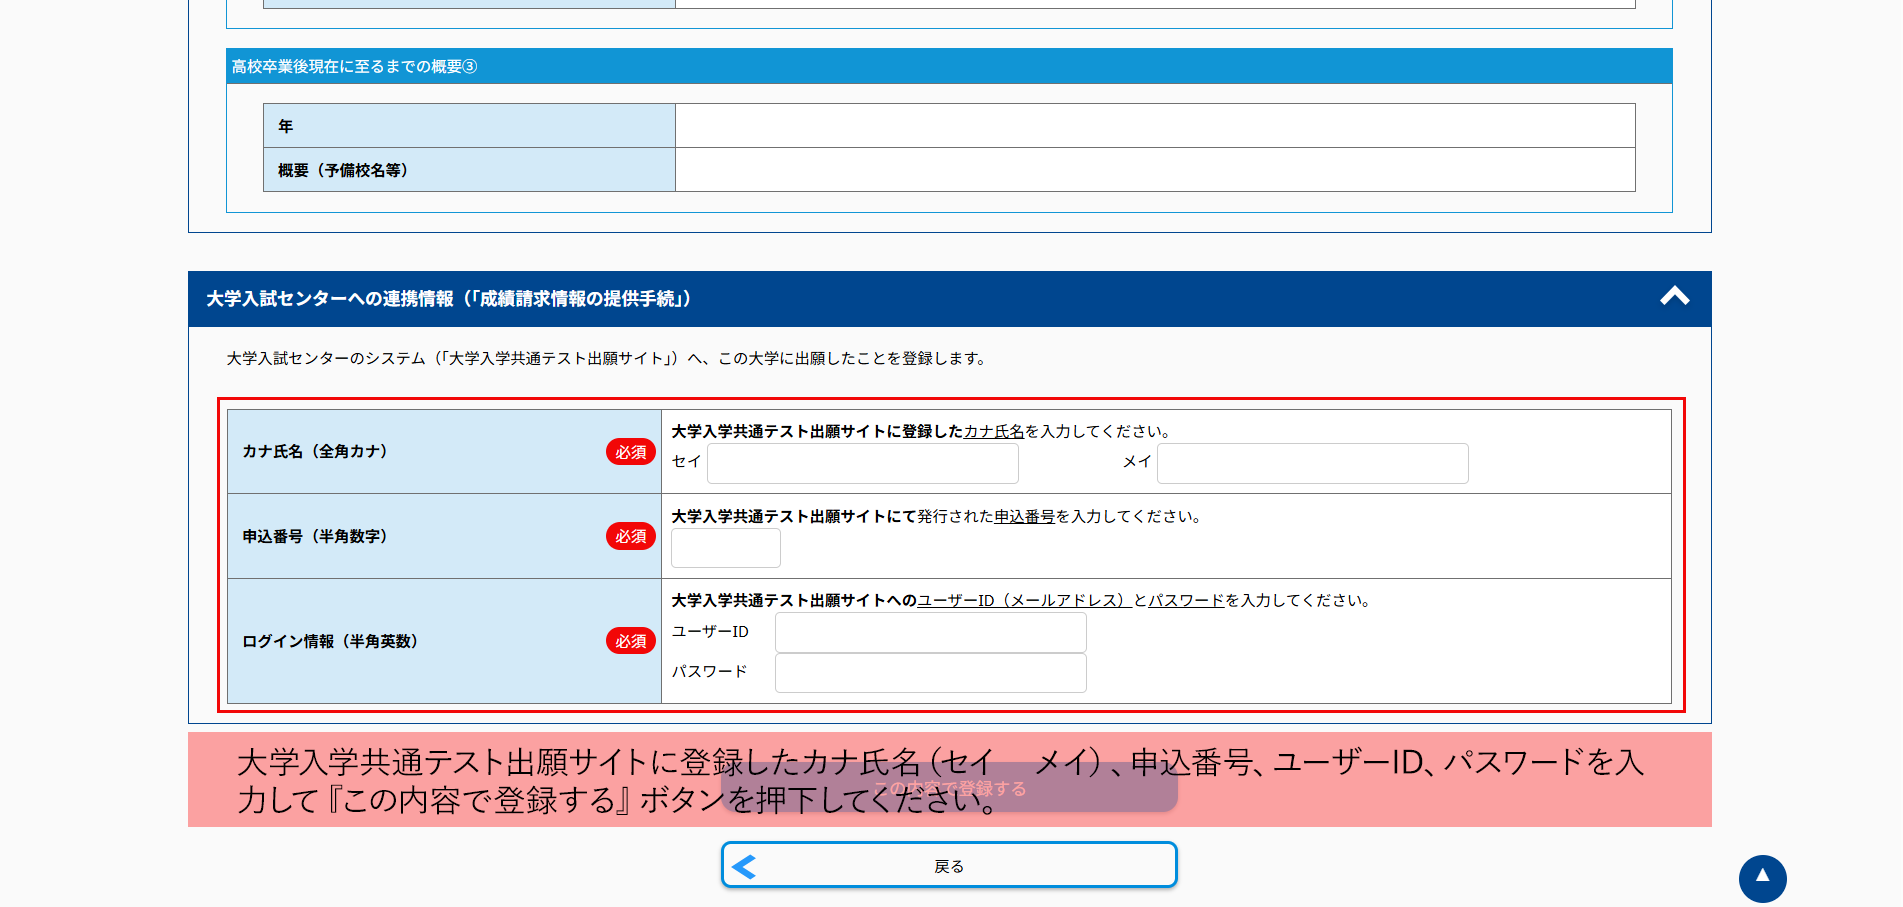Image resolution: width=1903 pixels, height=907 pixels.
Task: Click the 必須 badge beside 申込番号
Action: click(x=630, y=537)
